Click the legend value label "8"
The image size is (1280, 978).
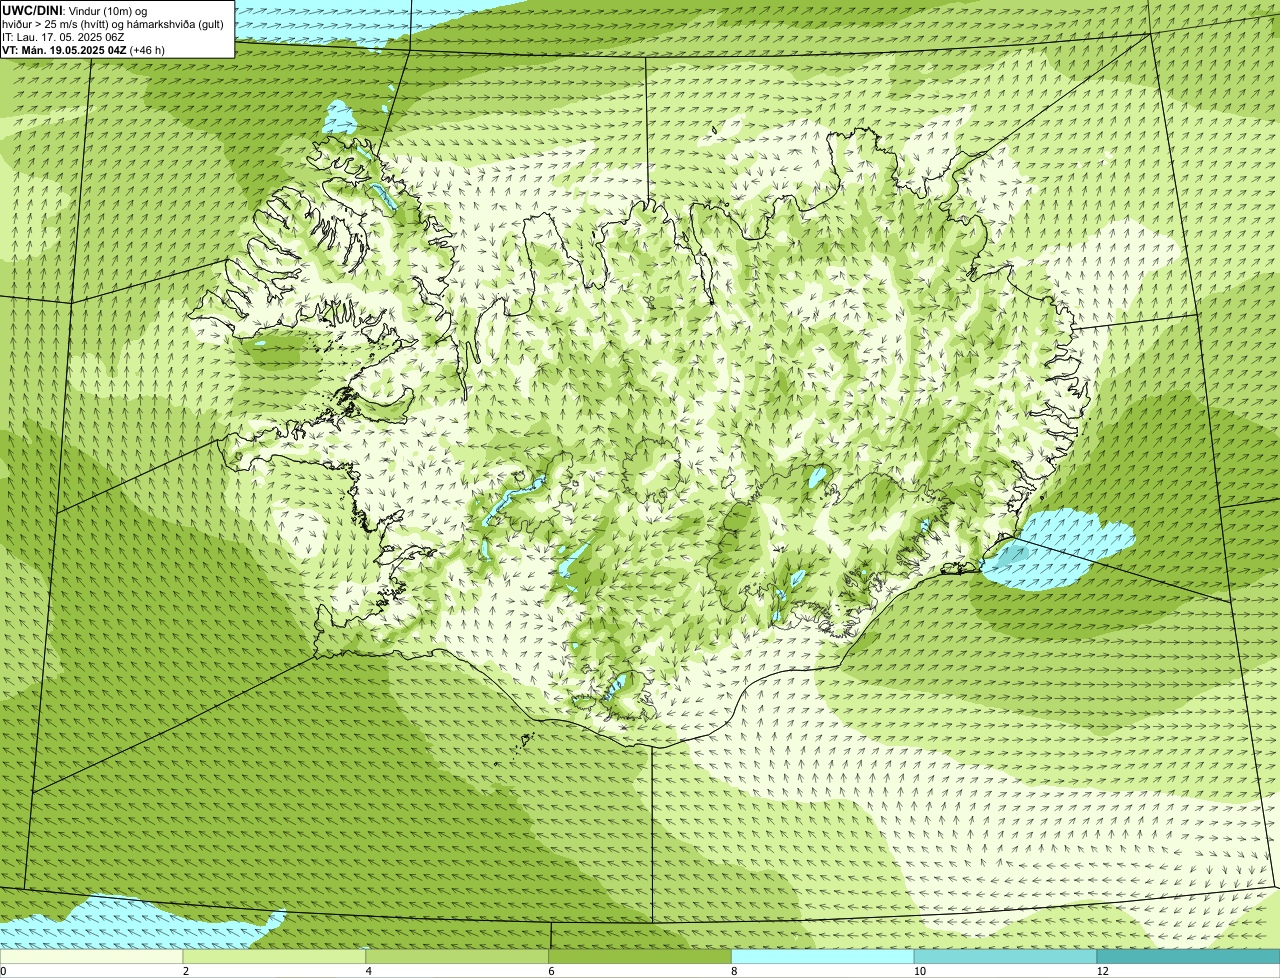point(734,971)
